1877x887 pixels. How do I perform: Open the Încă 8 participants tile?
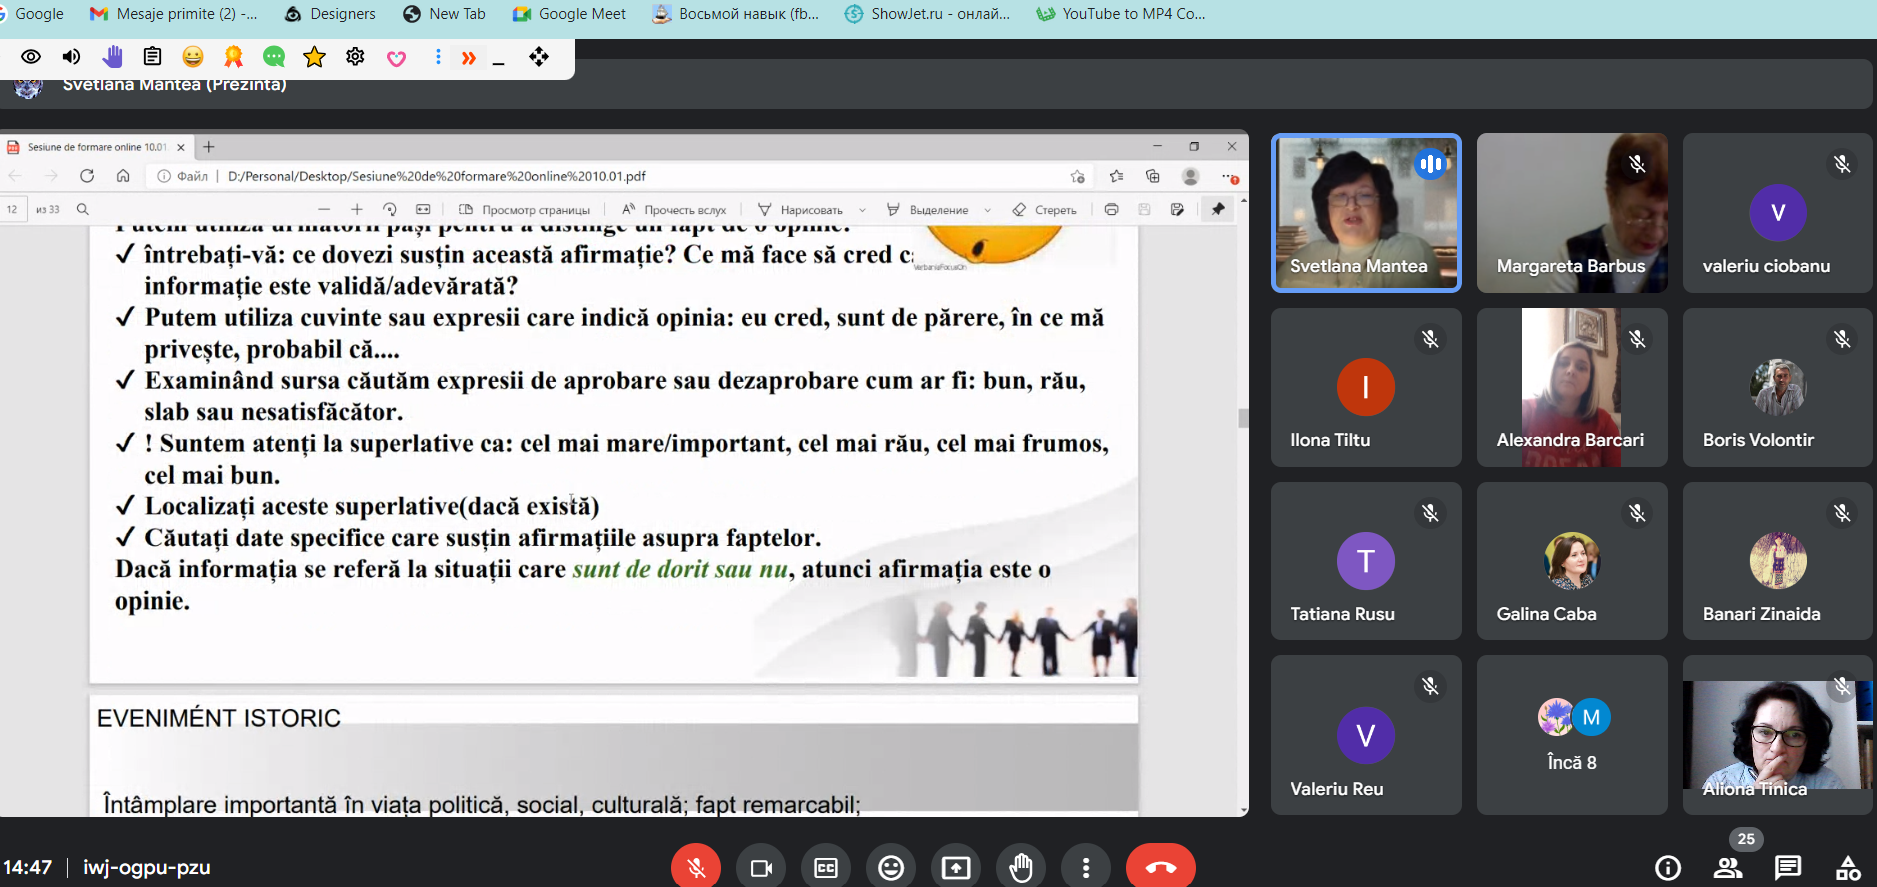click(x=1571, y=735)
